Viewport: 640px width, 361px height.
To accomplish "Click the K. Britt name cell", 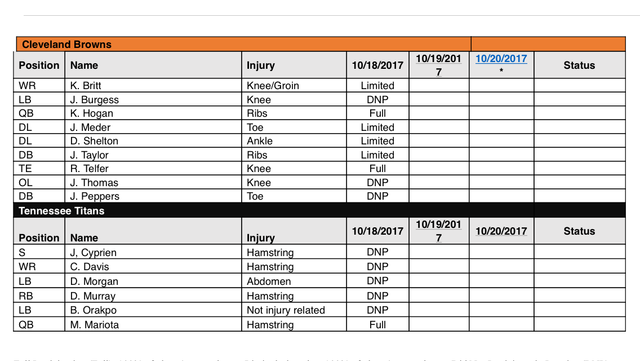I will tap(153, 85).
